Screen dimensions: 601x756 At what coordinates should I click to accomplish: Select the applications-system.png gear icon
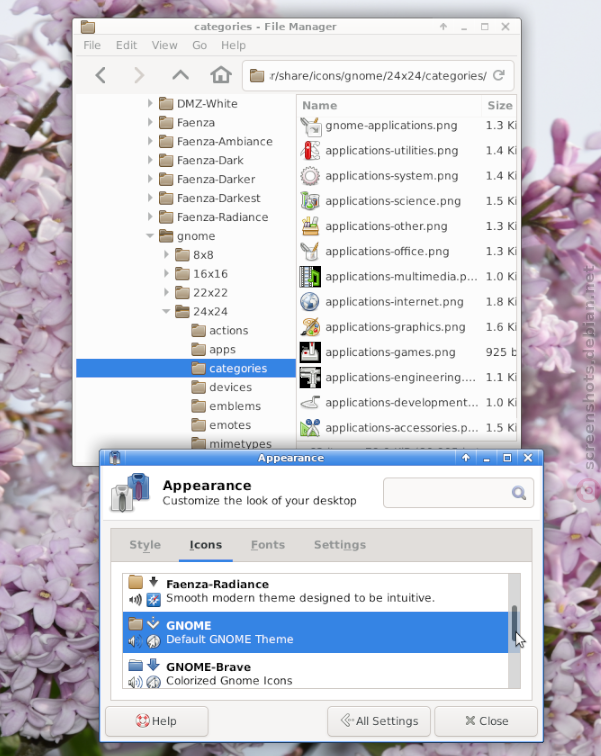click(310, 176)
